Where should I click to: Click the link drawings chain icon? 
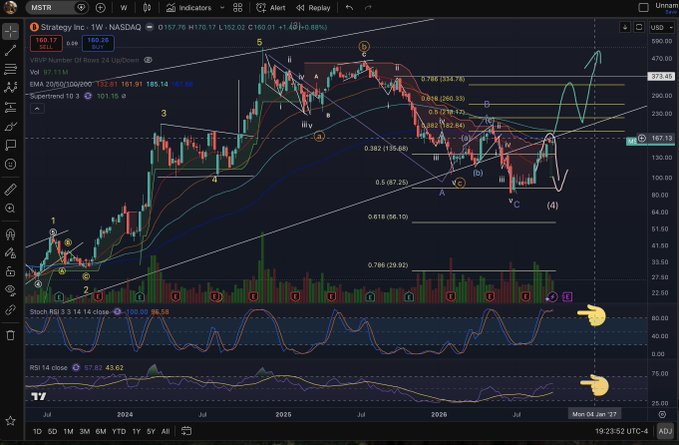point(10,310)
